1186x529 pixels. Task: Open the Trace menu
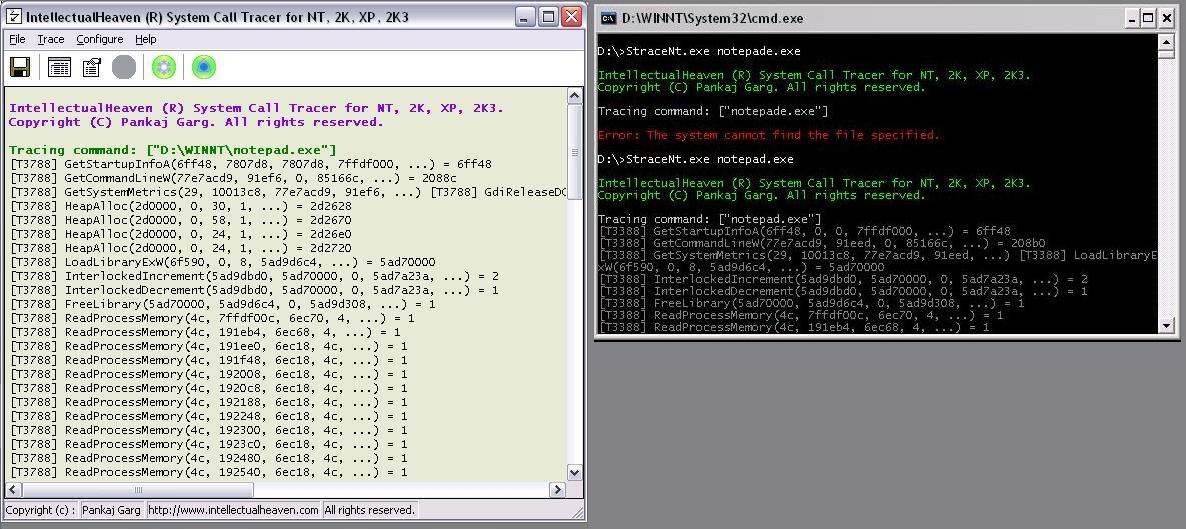click(51, 39)
